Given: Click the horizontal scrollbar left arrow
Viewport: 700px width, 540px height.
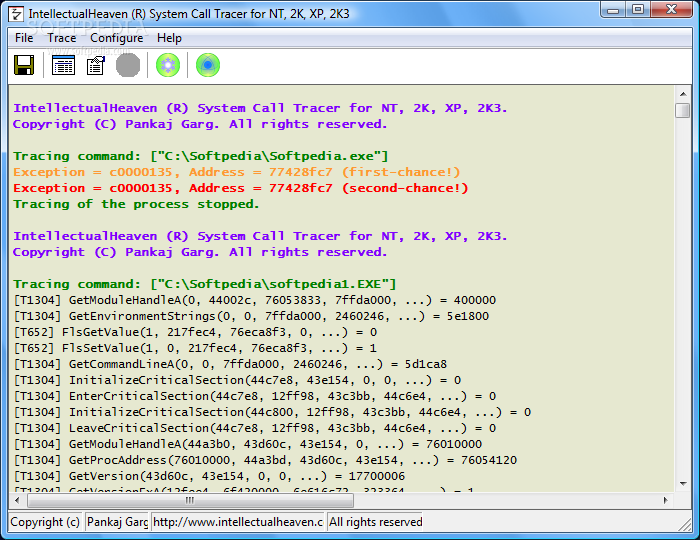Looking at the screenshot, I should tap(17, 500).
